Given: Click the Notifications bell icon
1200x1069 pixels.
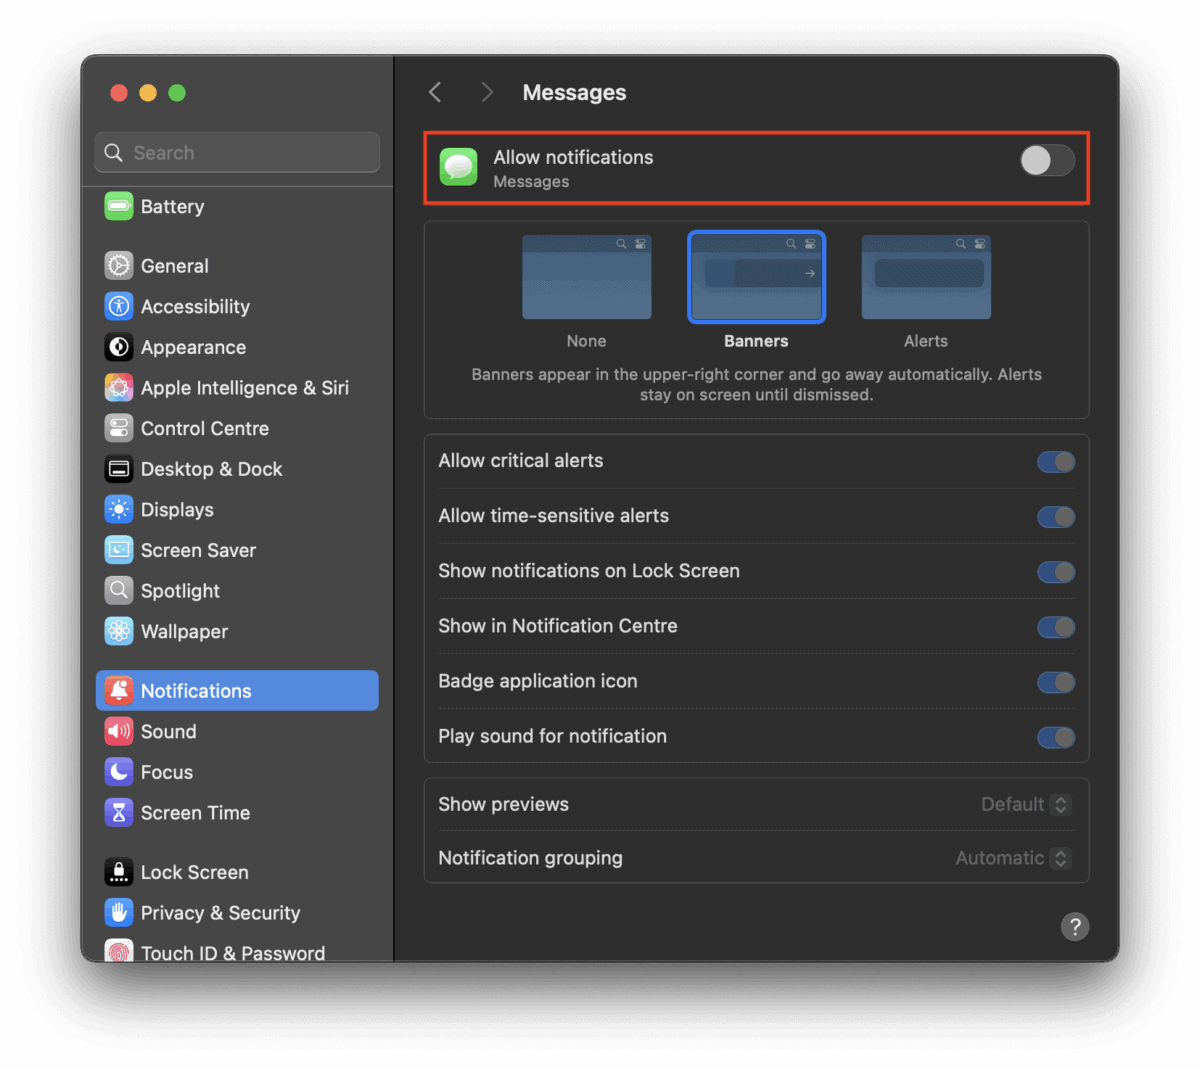Looking at the screenshot, I should click(x=119, y=691).
